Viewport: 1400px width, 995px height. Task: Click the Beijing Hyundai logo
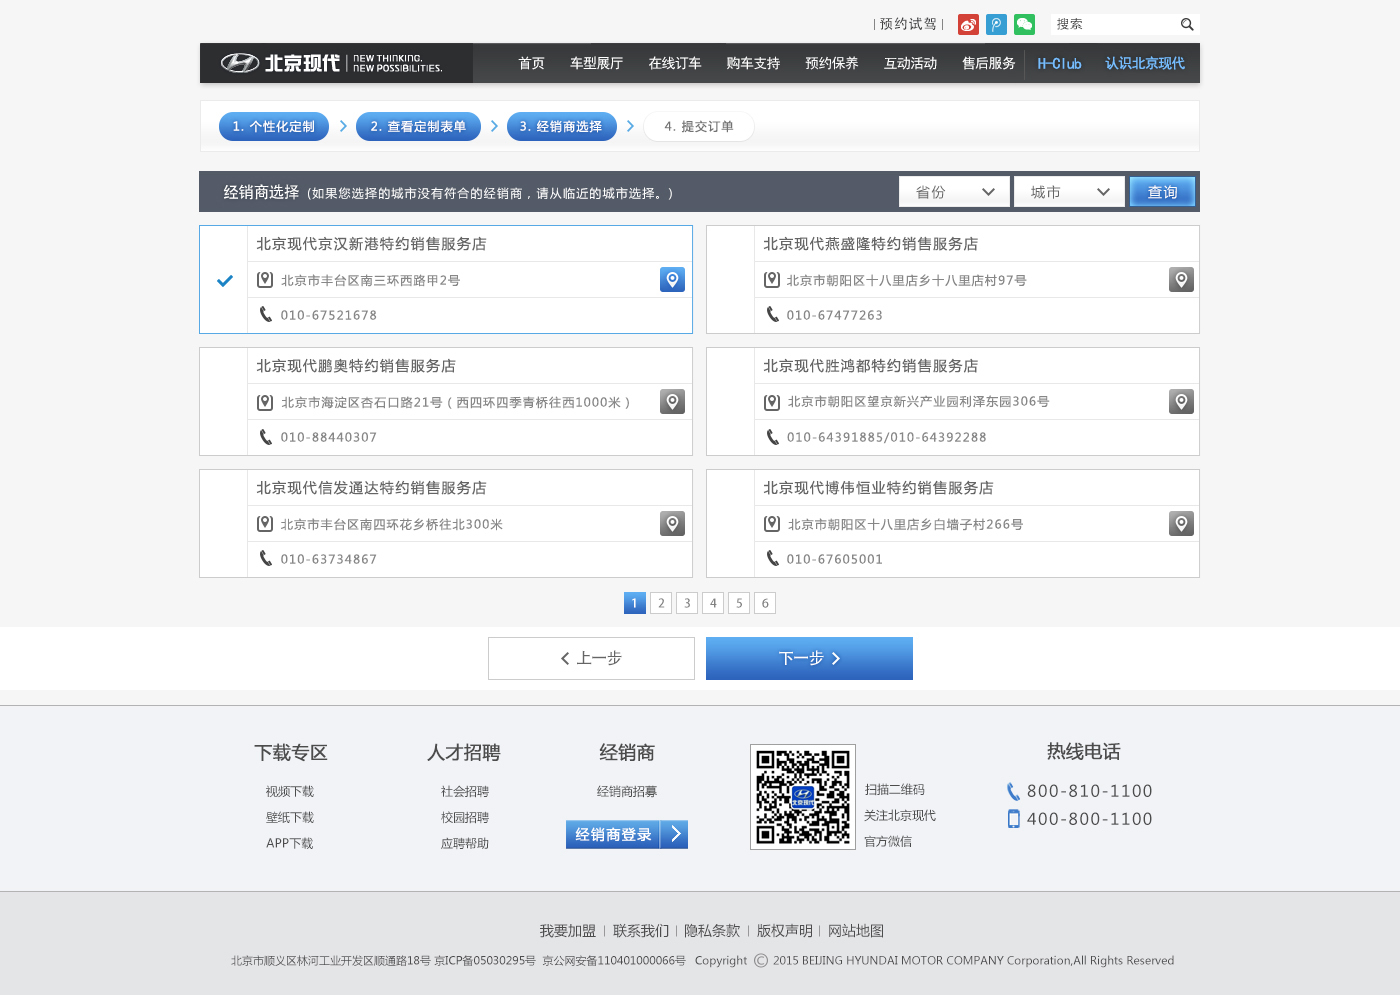tap(331, 63)
